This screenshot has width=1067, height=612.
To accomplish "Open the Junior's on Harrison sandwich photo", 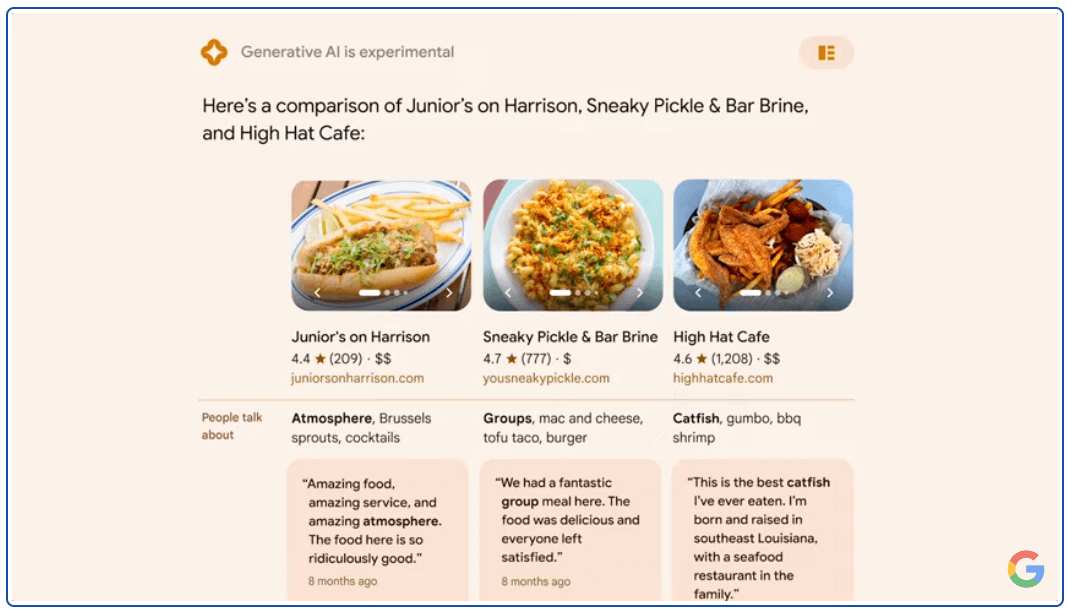I will tap(381, 240).
